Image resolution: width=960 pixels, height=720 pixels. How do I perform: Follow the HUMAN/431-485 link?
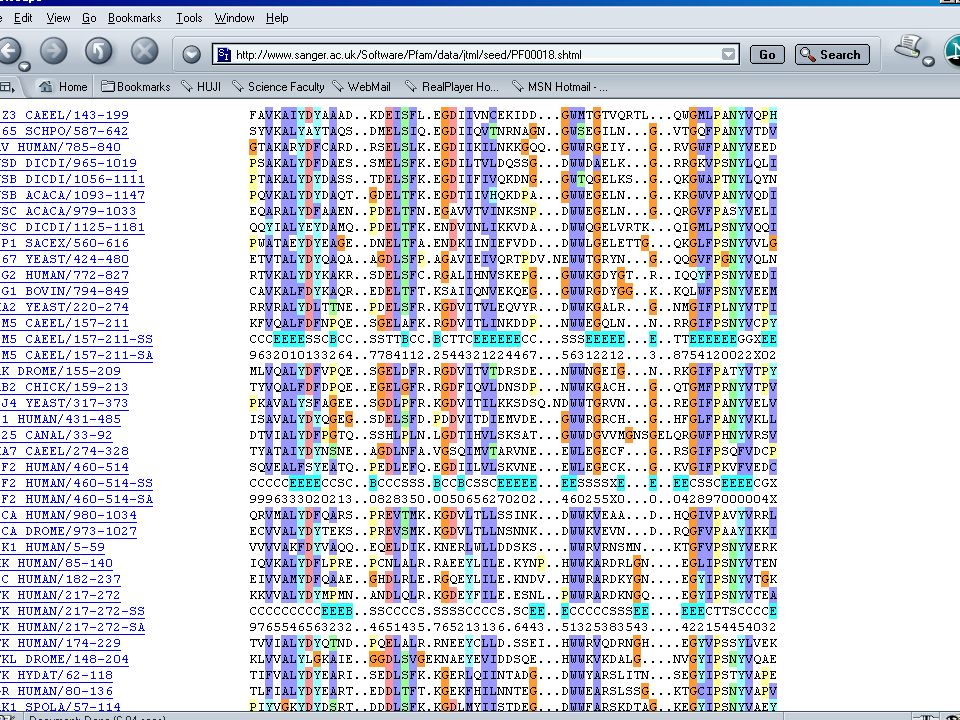61,419
